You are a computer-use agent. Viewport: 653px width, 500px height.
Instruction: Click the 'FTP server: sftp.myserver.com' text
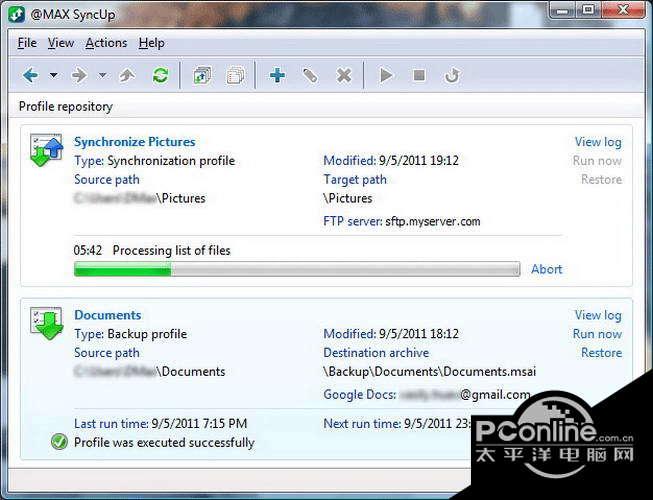(402, 221)
